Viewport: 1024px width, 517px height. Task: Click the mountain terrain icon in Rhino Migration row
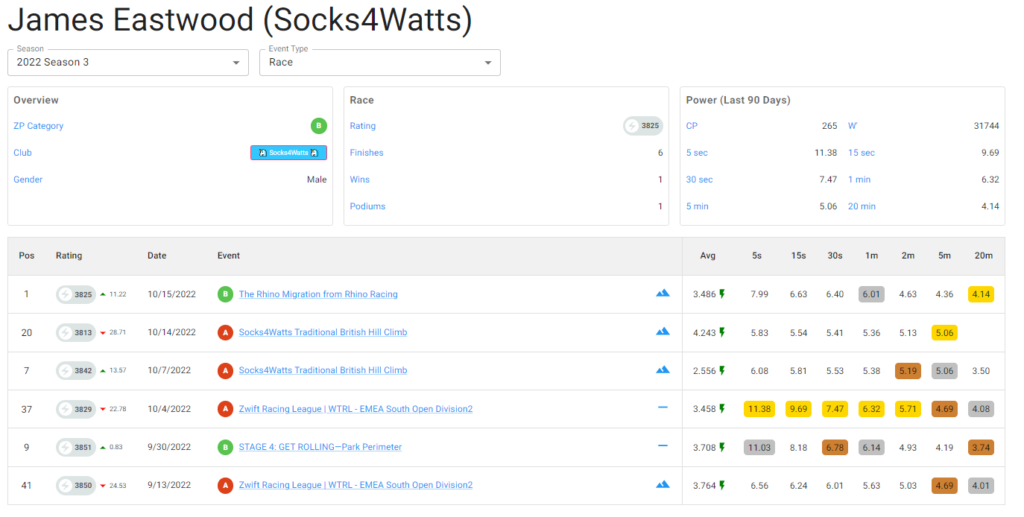click(662, 294)
